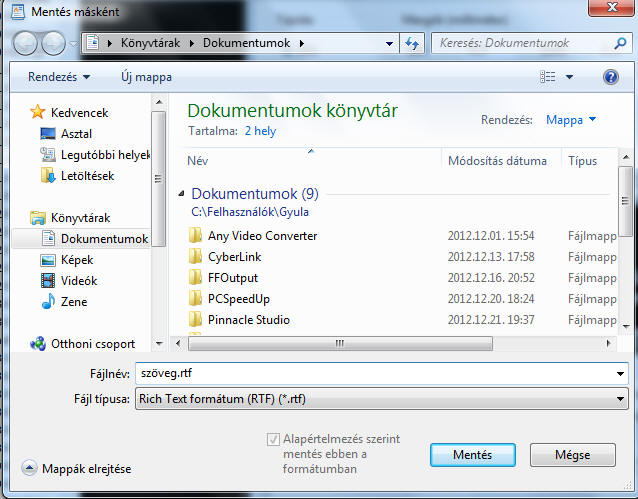Collapse the Dokumentumok (9) group
638x499 pixels.
181,194
